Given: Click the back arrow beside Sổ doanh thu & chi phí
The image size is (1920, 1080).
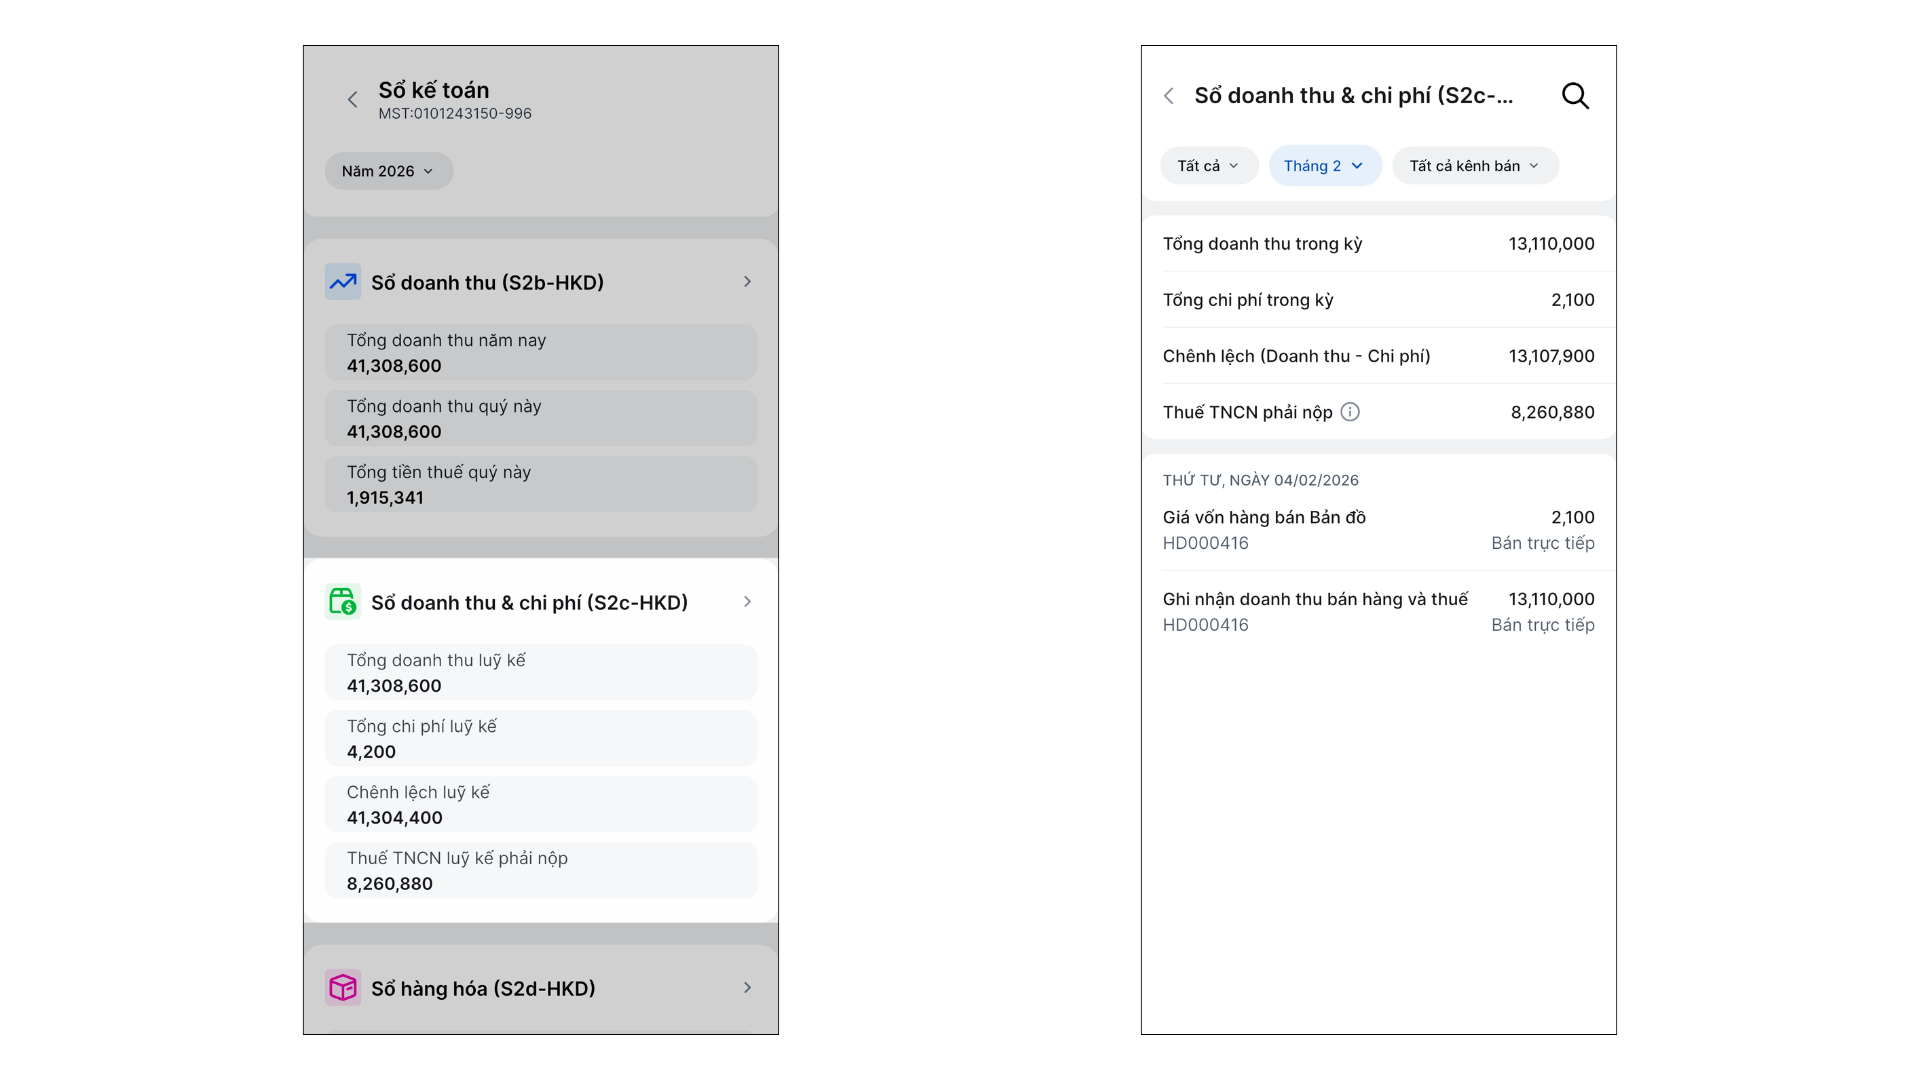Looking at the screenshot, I should coord(1169,96).
